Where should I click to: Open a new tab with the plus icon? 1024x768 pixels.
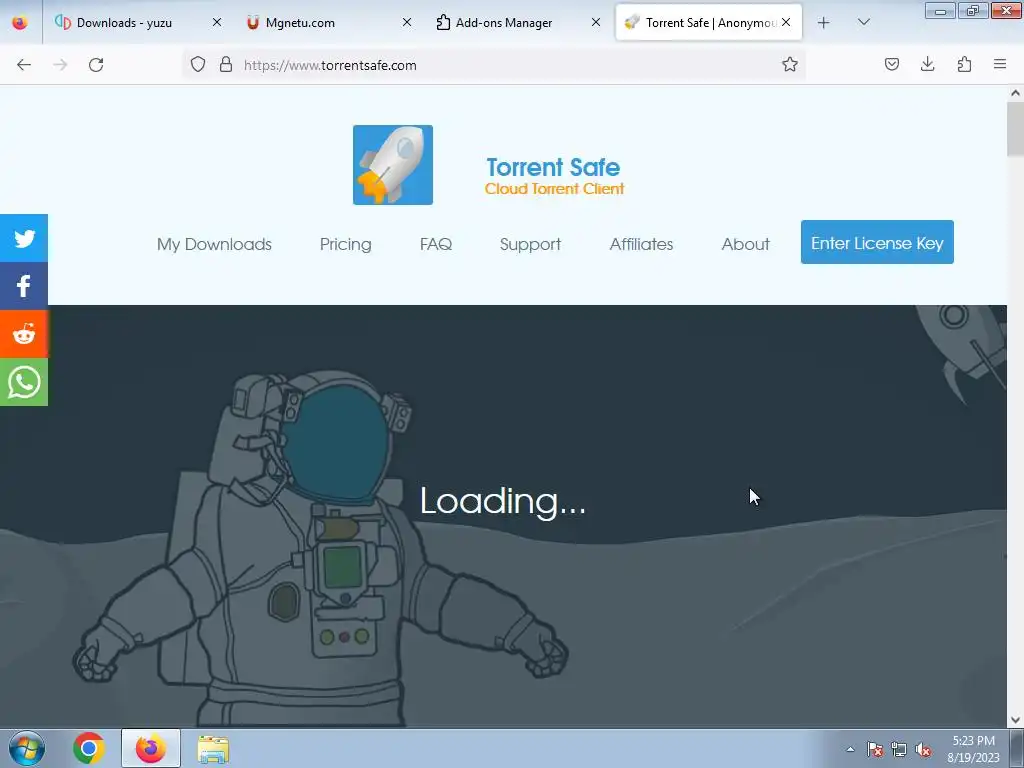pos(824,23)
